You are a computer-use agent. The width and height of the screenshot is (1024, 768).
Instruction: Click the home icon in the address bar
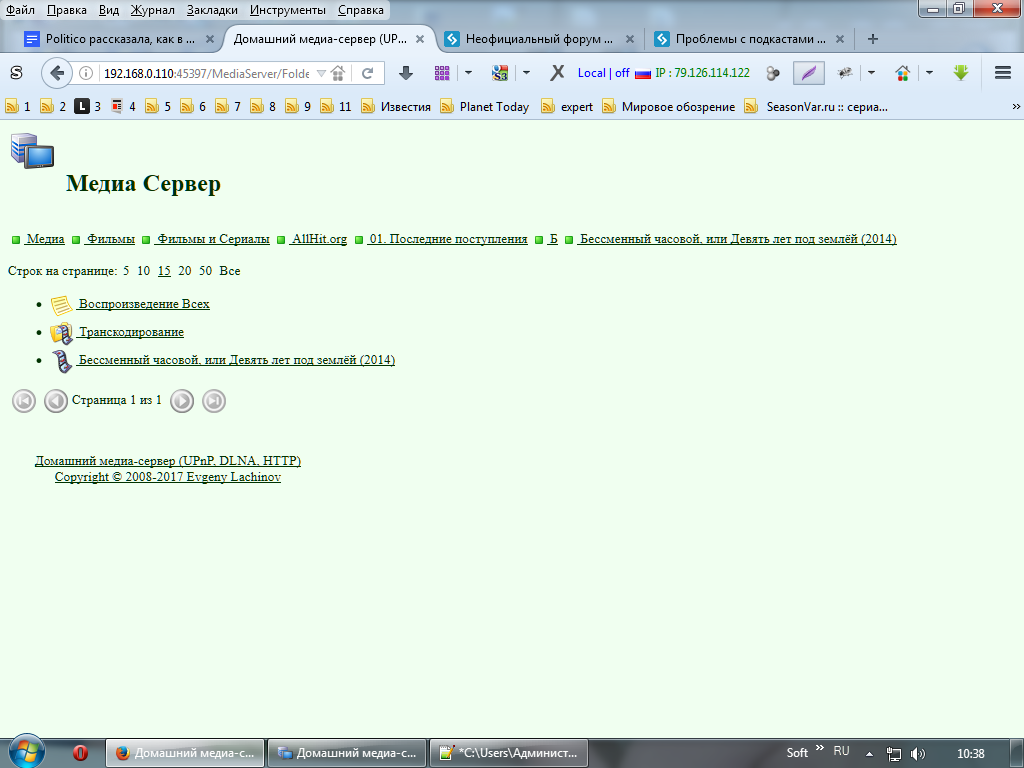click(338, 73)
